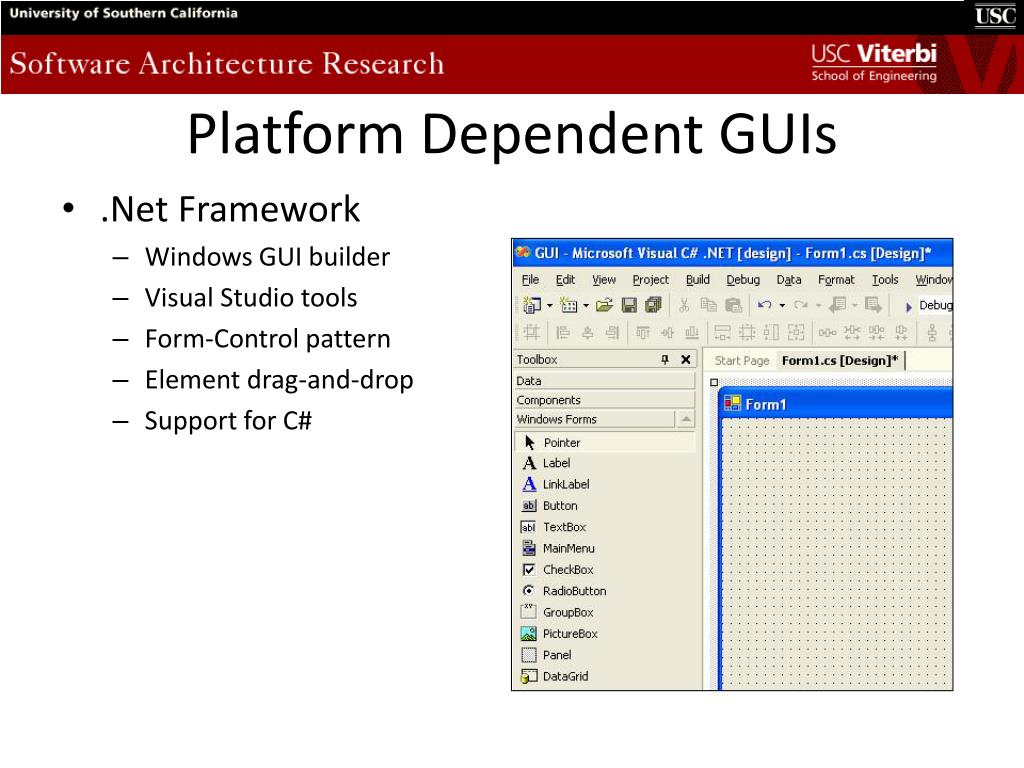Open the Project menu

point(650,280)
